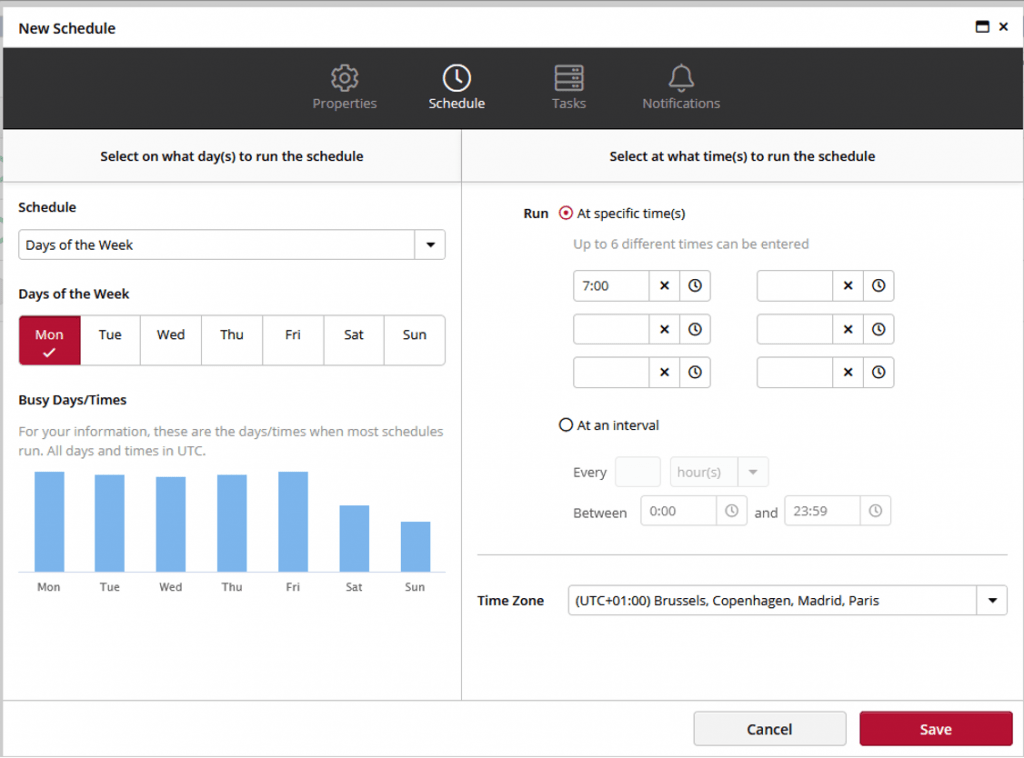Screen dimensions: 1024x758
Task: Click the Fri bar in Busy Days chart
Action: 293,522
